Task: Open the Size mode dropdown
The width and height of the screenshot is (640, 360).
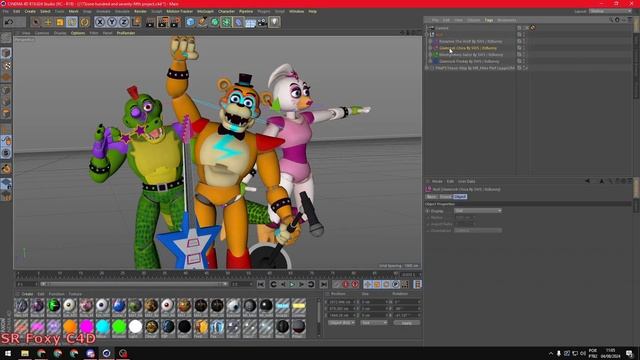Action: pos(373,322)
